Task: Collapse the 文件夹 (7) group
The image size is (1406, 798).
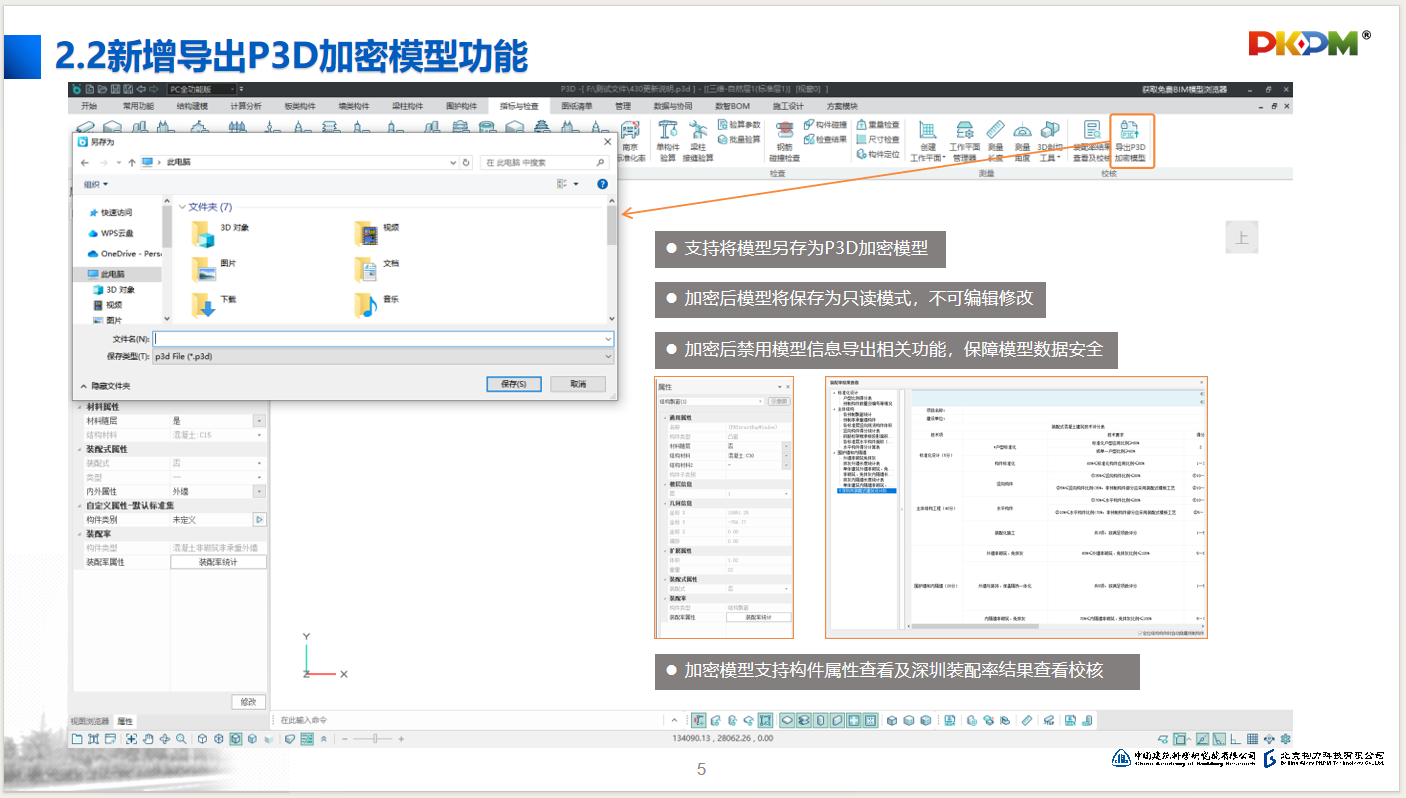Action: pos(182,207)
